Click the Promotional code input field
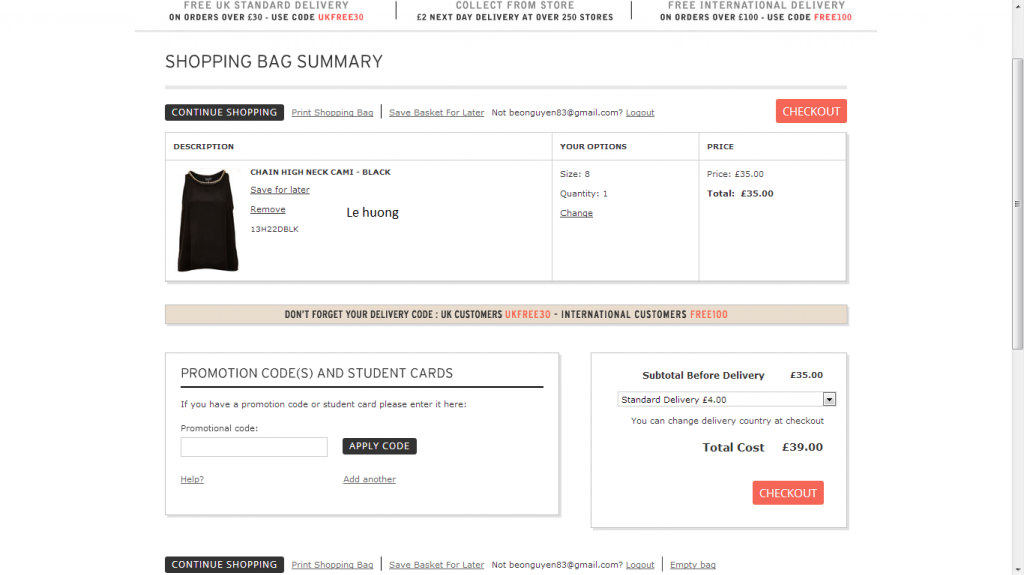Viewport: 1024px width, 575px height. pyautogui.click(x=254, y=447)
